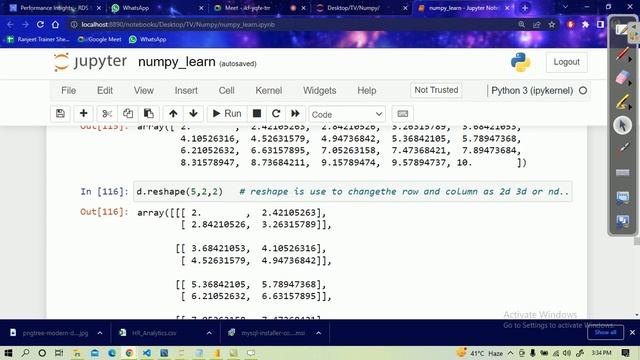This screenshot has width=640, height=360.
Task: Open the on-screen keyboard tool in annotation bar
Action: point(622,172)
